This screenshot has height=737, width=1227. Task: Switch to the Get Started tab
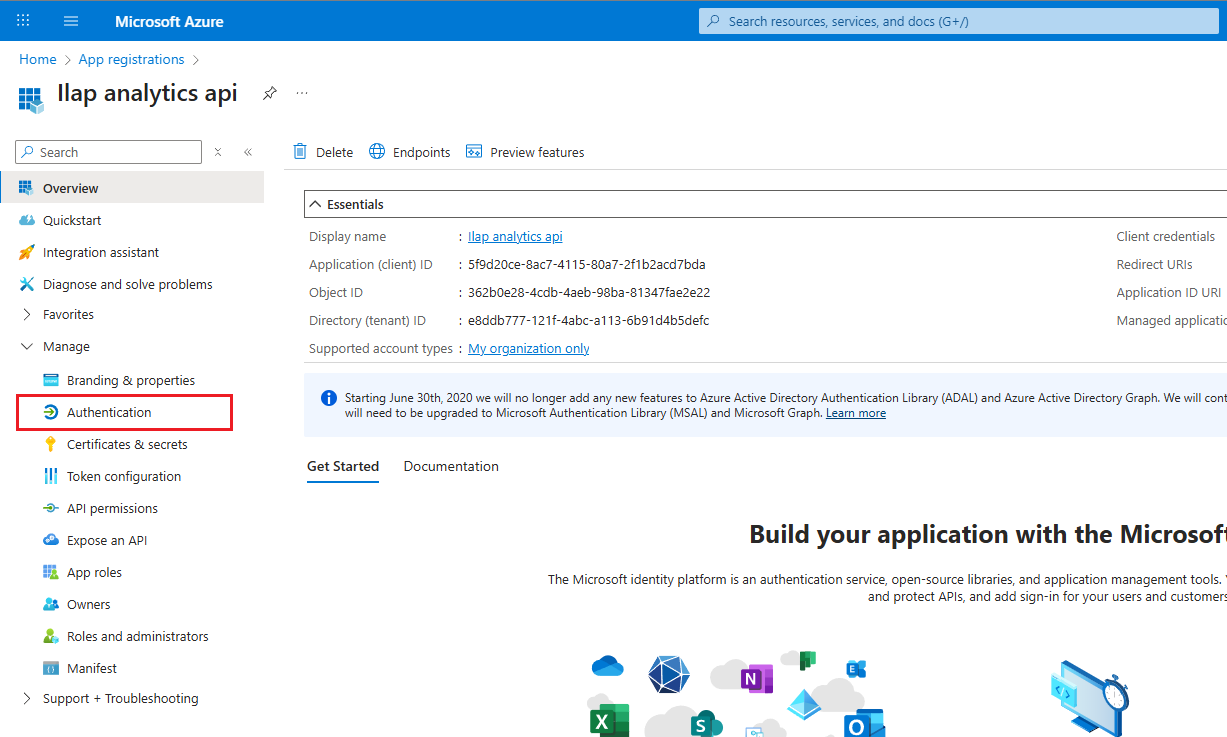point(343,466)
